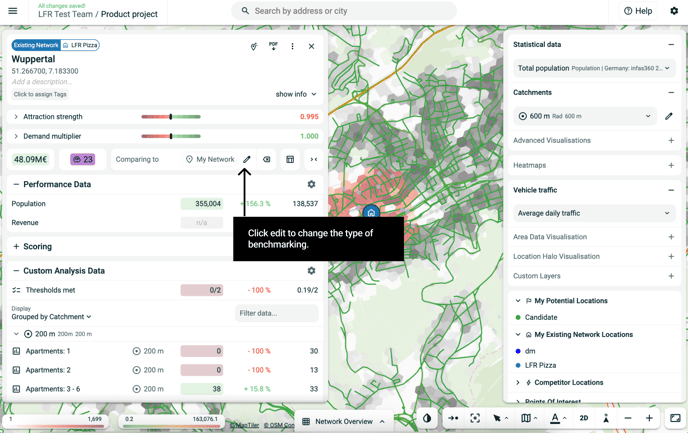The image size is (688, 433).
Task: Open the Network Overview panel
Action: 344,422
